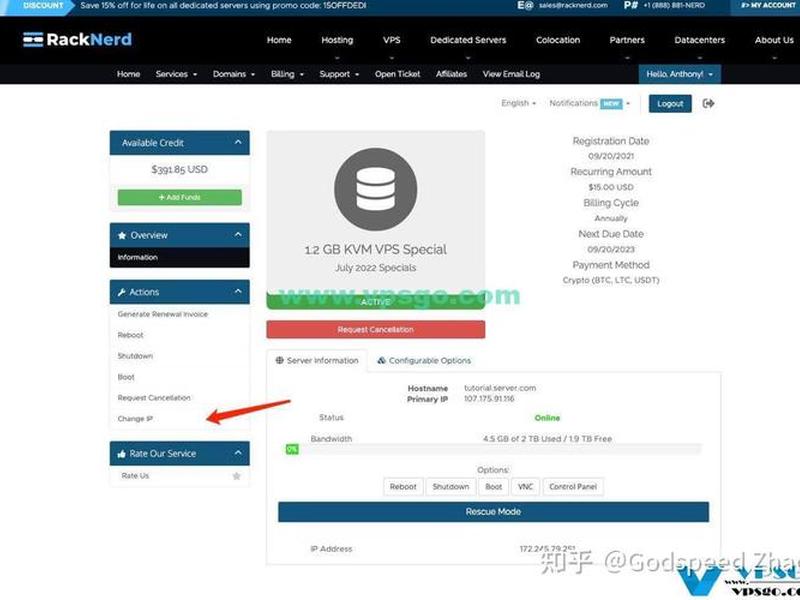Click the Control Panel button
The width and height of the screenshot is (800, 600).
coord(573,487)
